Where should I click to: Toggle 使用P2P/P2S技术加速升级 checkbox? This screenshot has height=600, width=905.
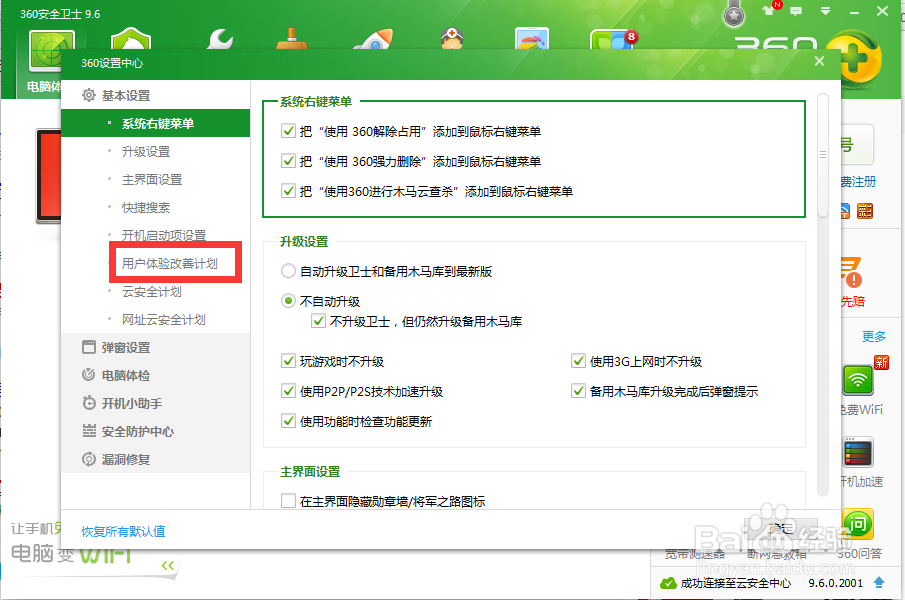click(288, 391)
